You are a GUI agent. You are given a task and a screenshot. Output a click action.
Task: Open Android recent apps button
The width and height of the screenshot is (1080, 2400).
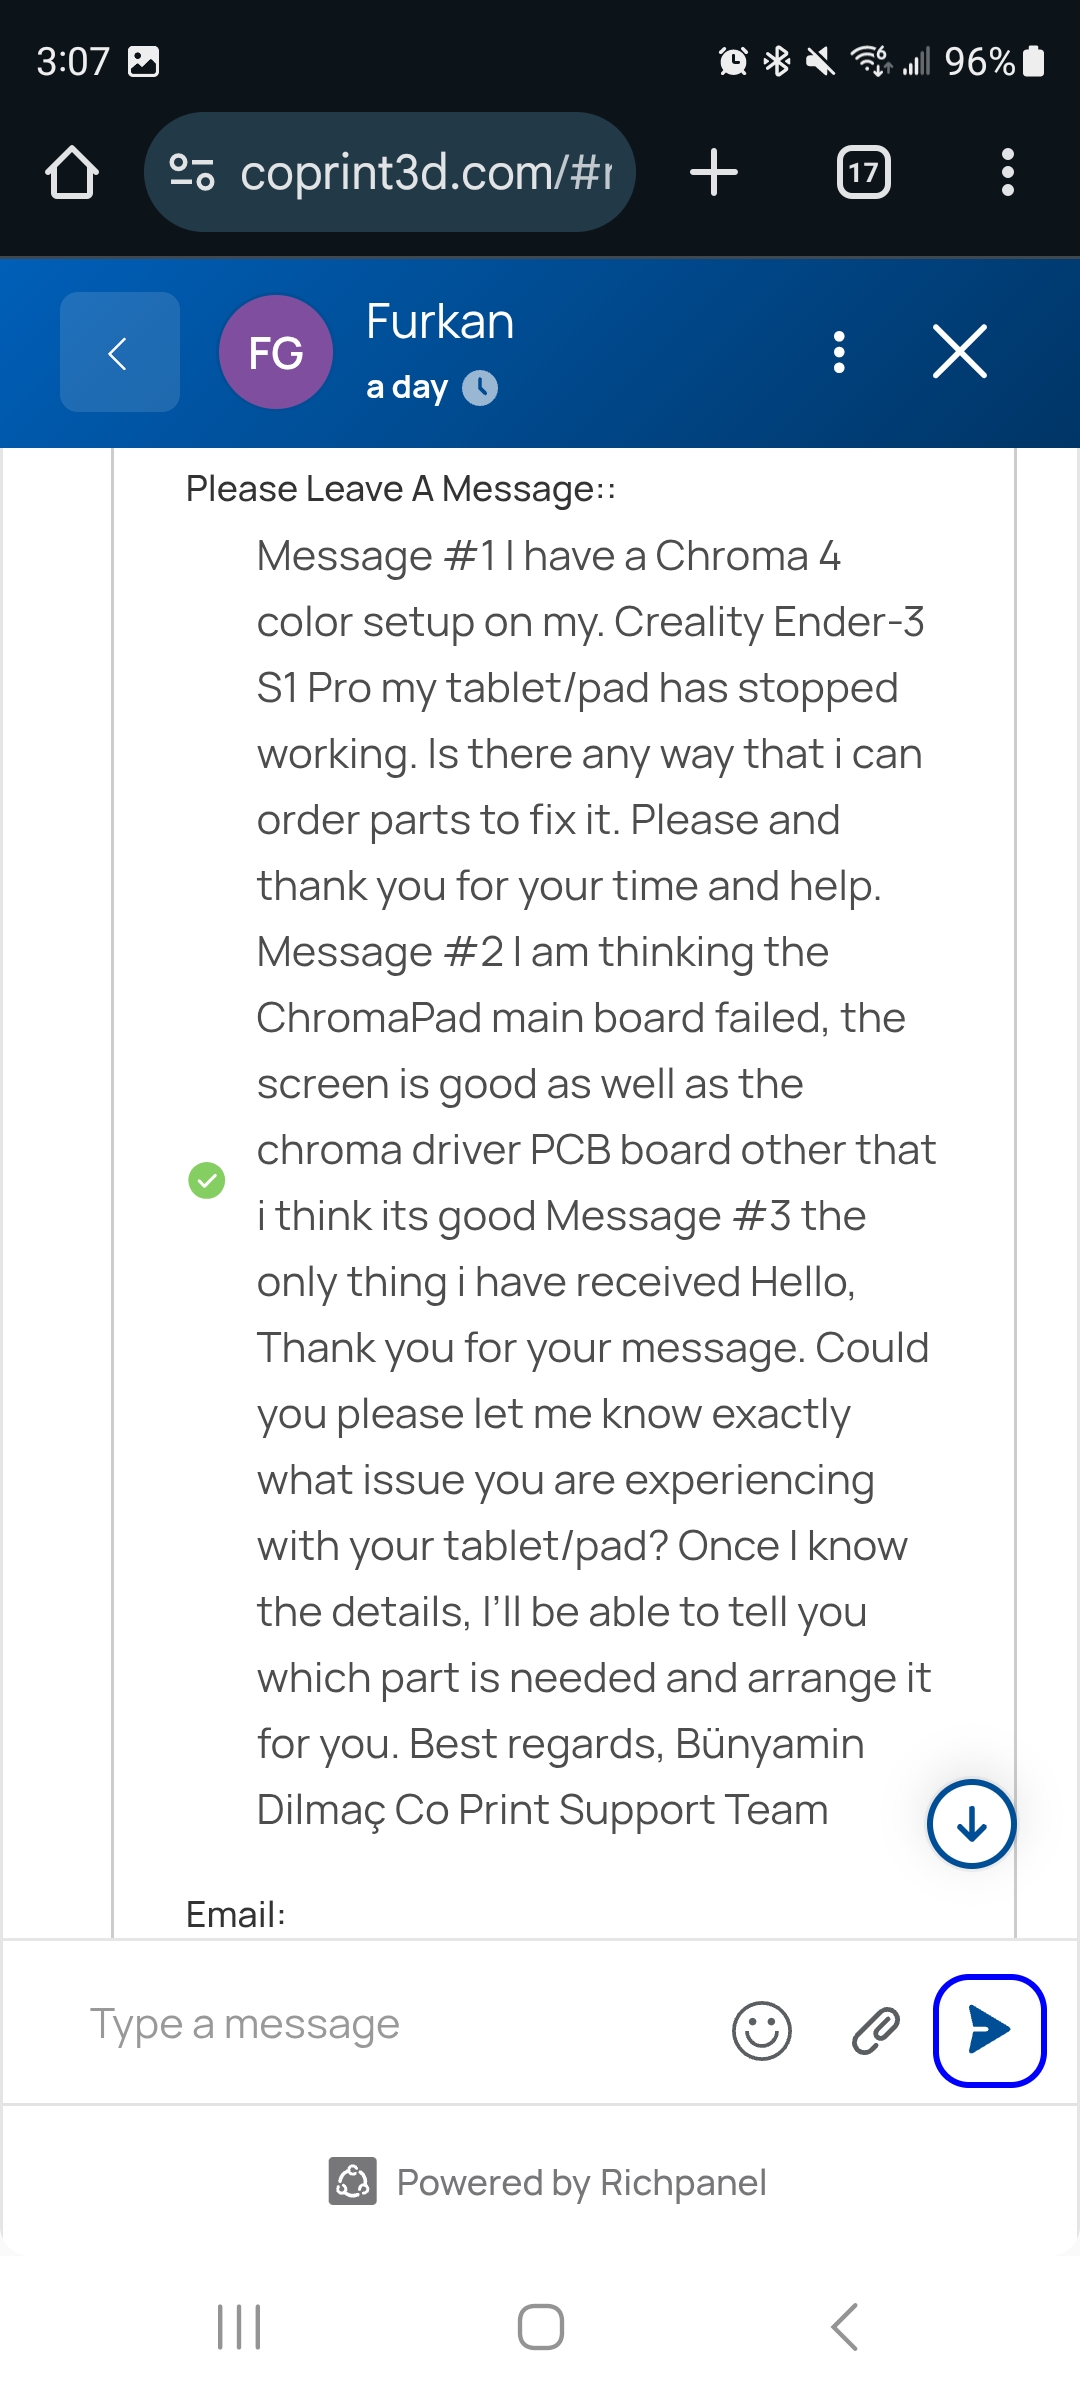pos(239,2326)
